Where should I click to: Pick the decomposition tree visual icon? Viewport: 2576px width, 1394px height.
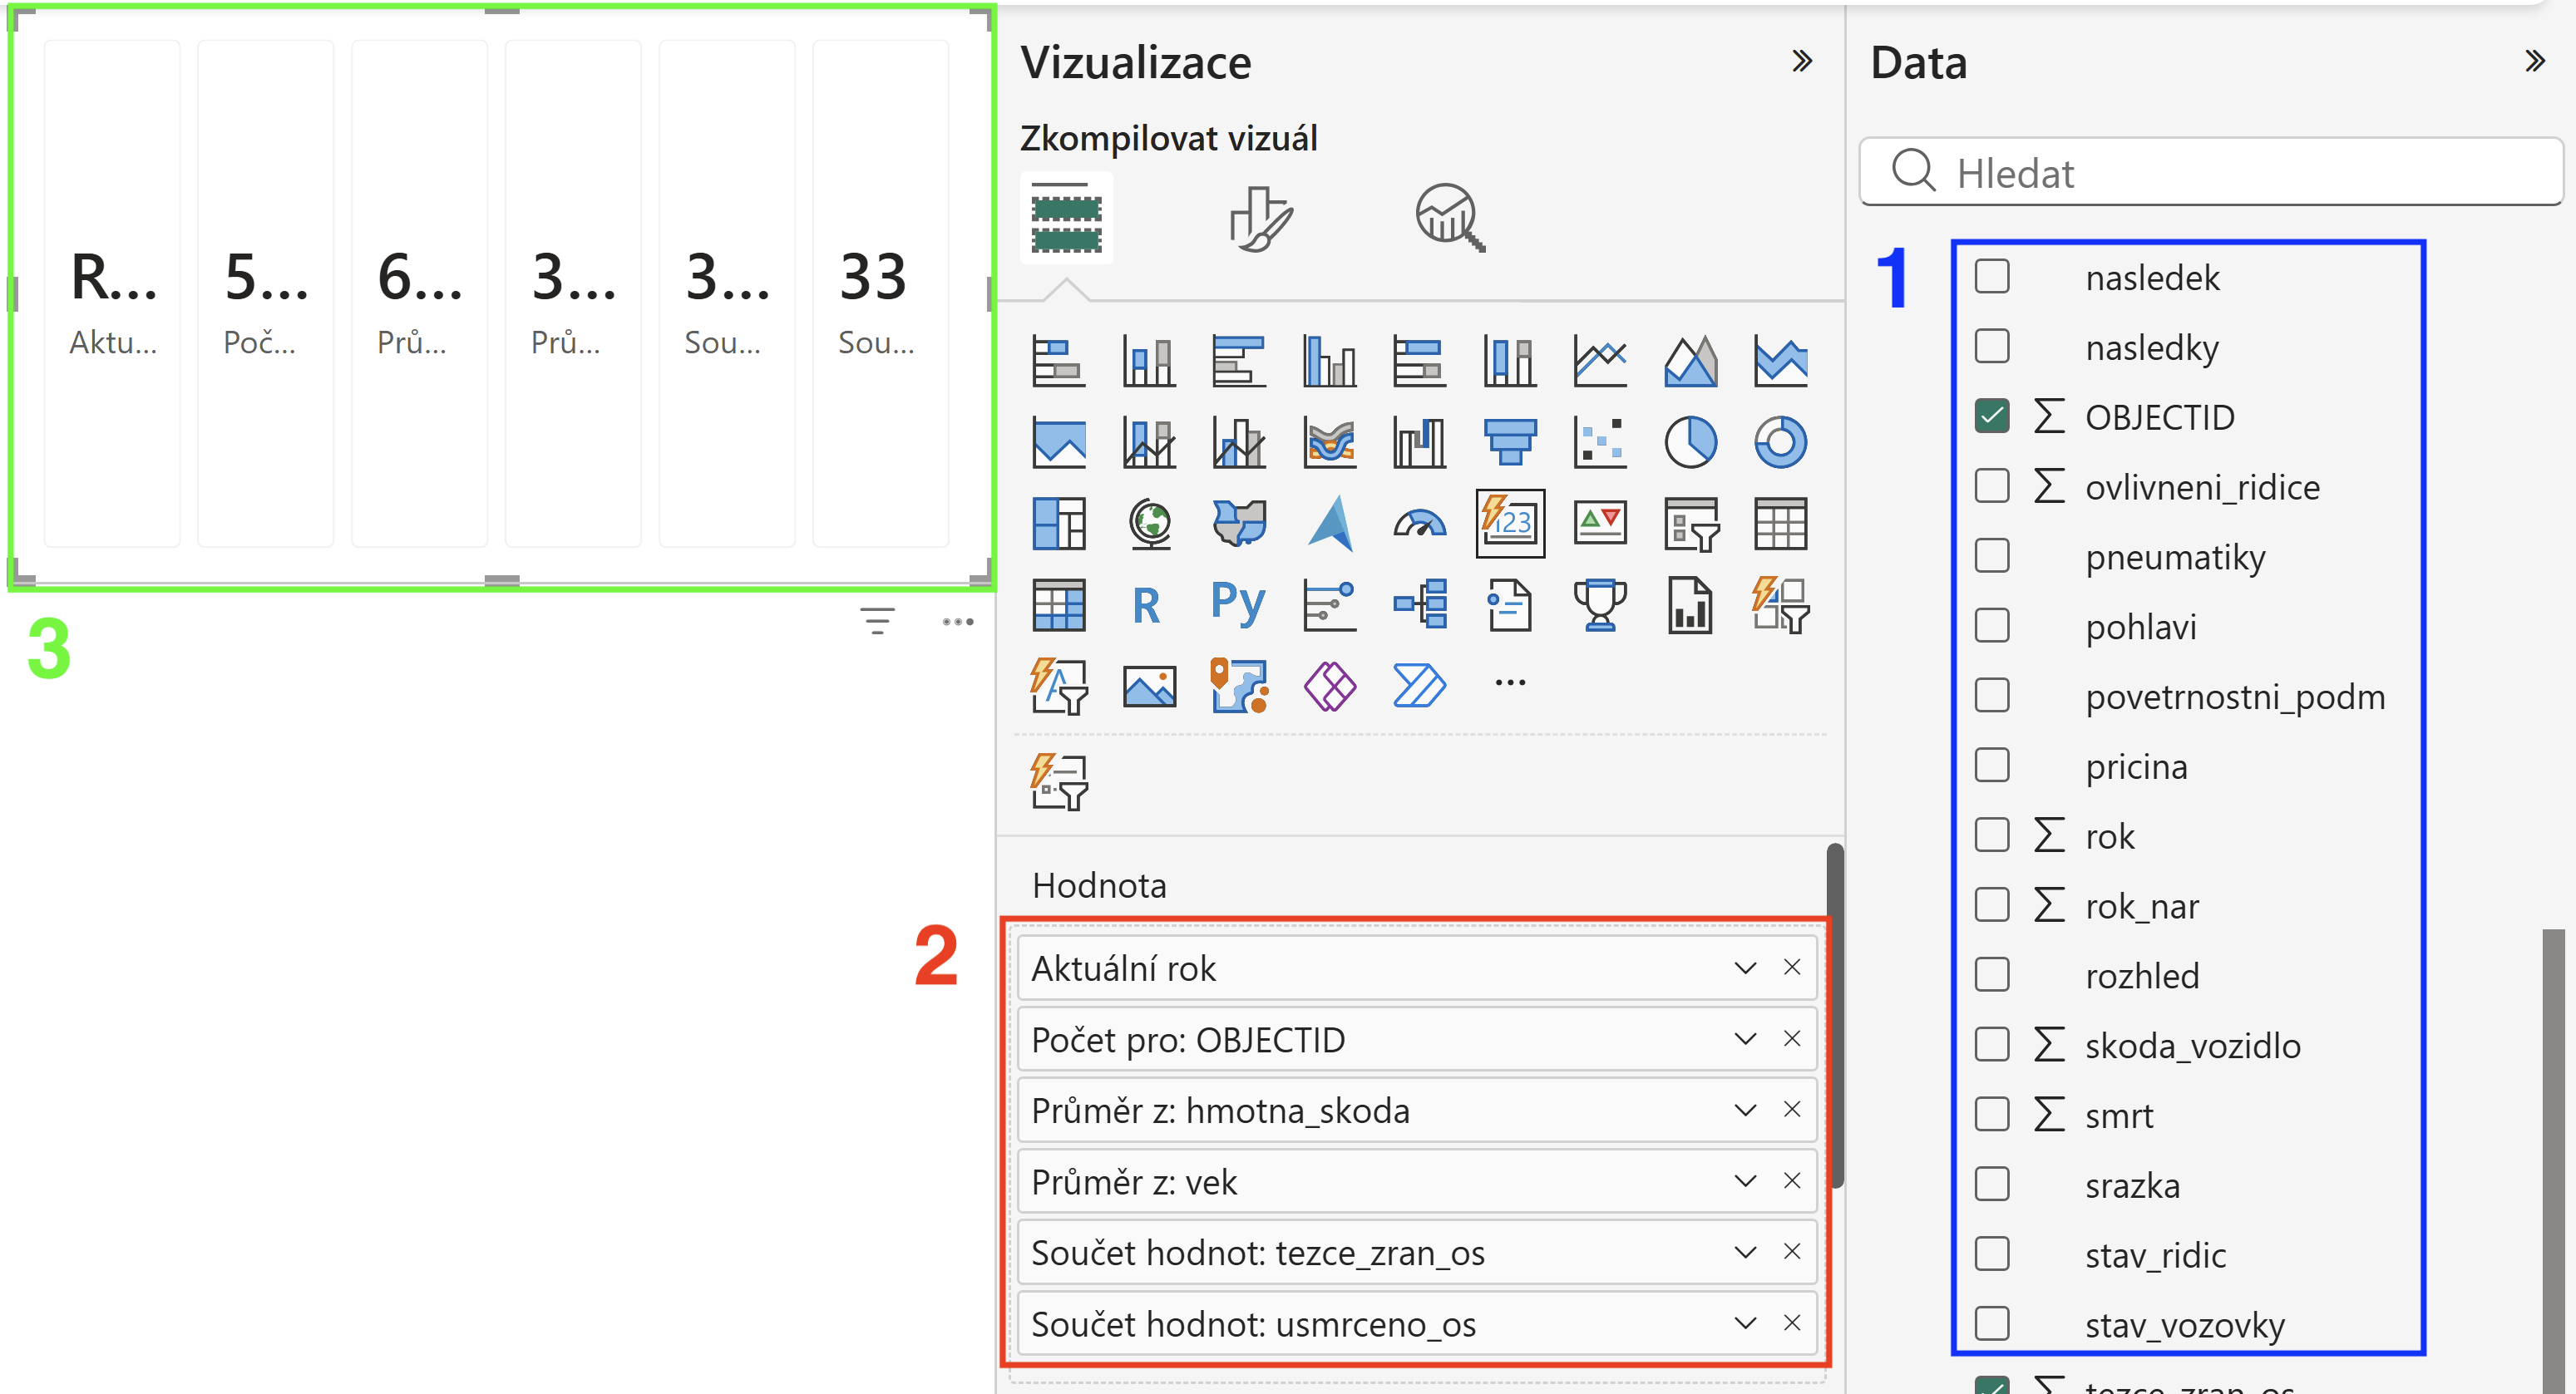click(1419, 605)
